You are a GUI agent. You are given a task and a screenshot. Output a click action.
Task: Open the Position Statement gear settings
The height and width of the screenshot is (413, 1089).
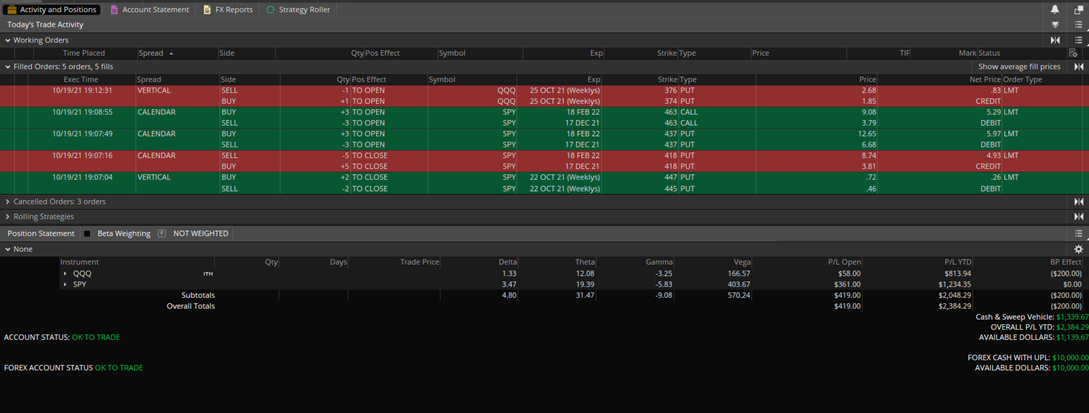tap(1078, 249)
